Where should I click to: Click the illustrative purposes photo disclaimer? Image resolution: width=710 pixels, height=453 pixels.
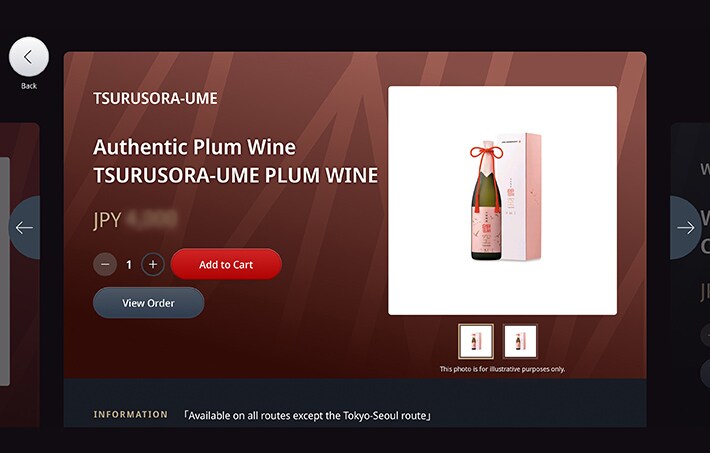502,369
